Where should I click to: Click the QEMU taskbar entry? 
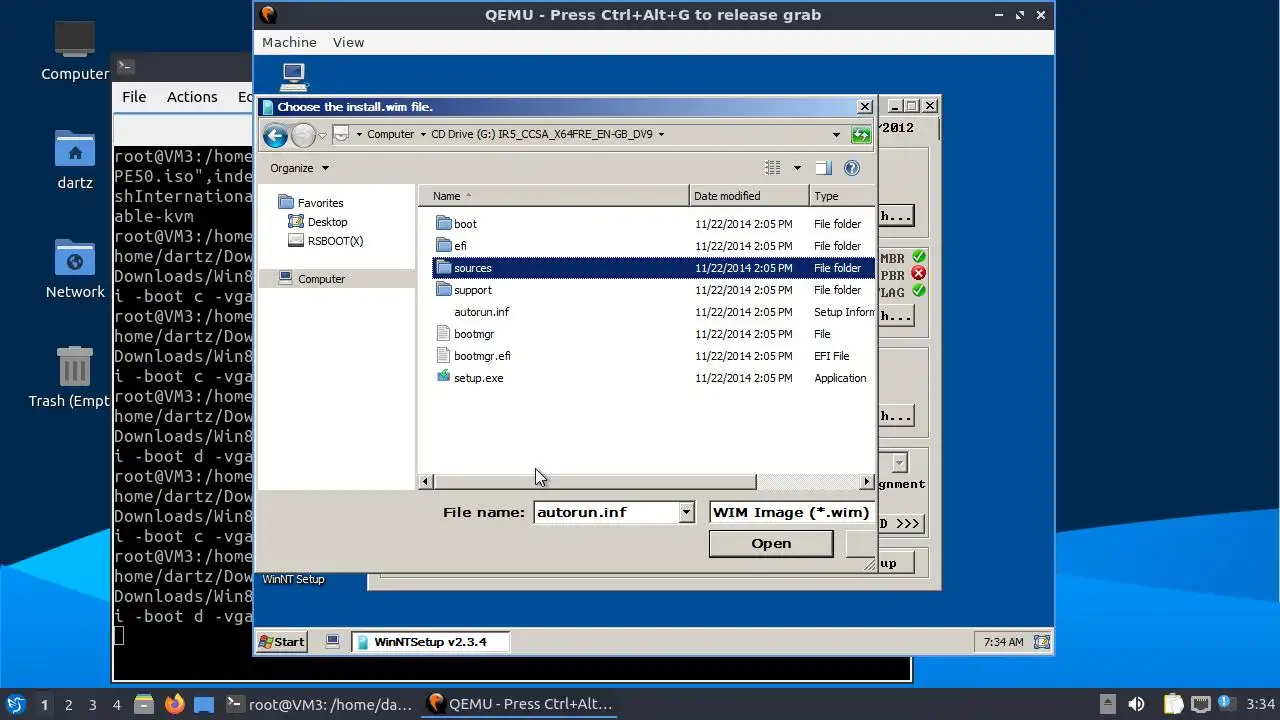pyautogui.click(x=520, y=704)
